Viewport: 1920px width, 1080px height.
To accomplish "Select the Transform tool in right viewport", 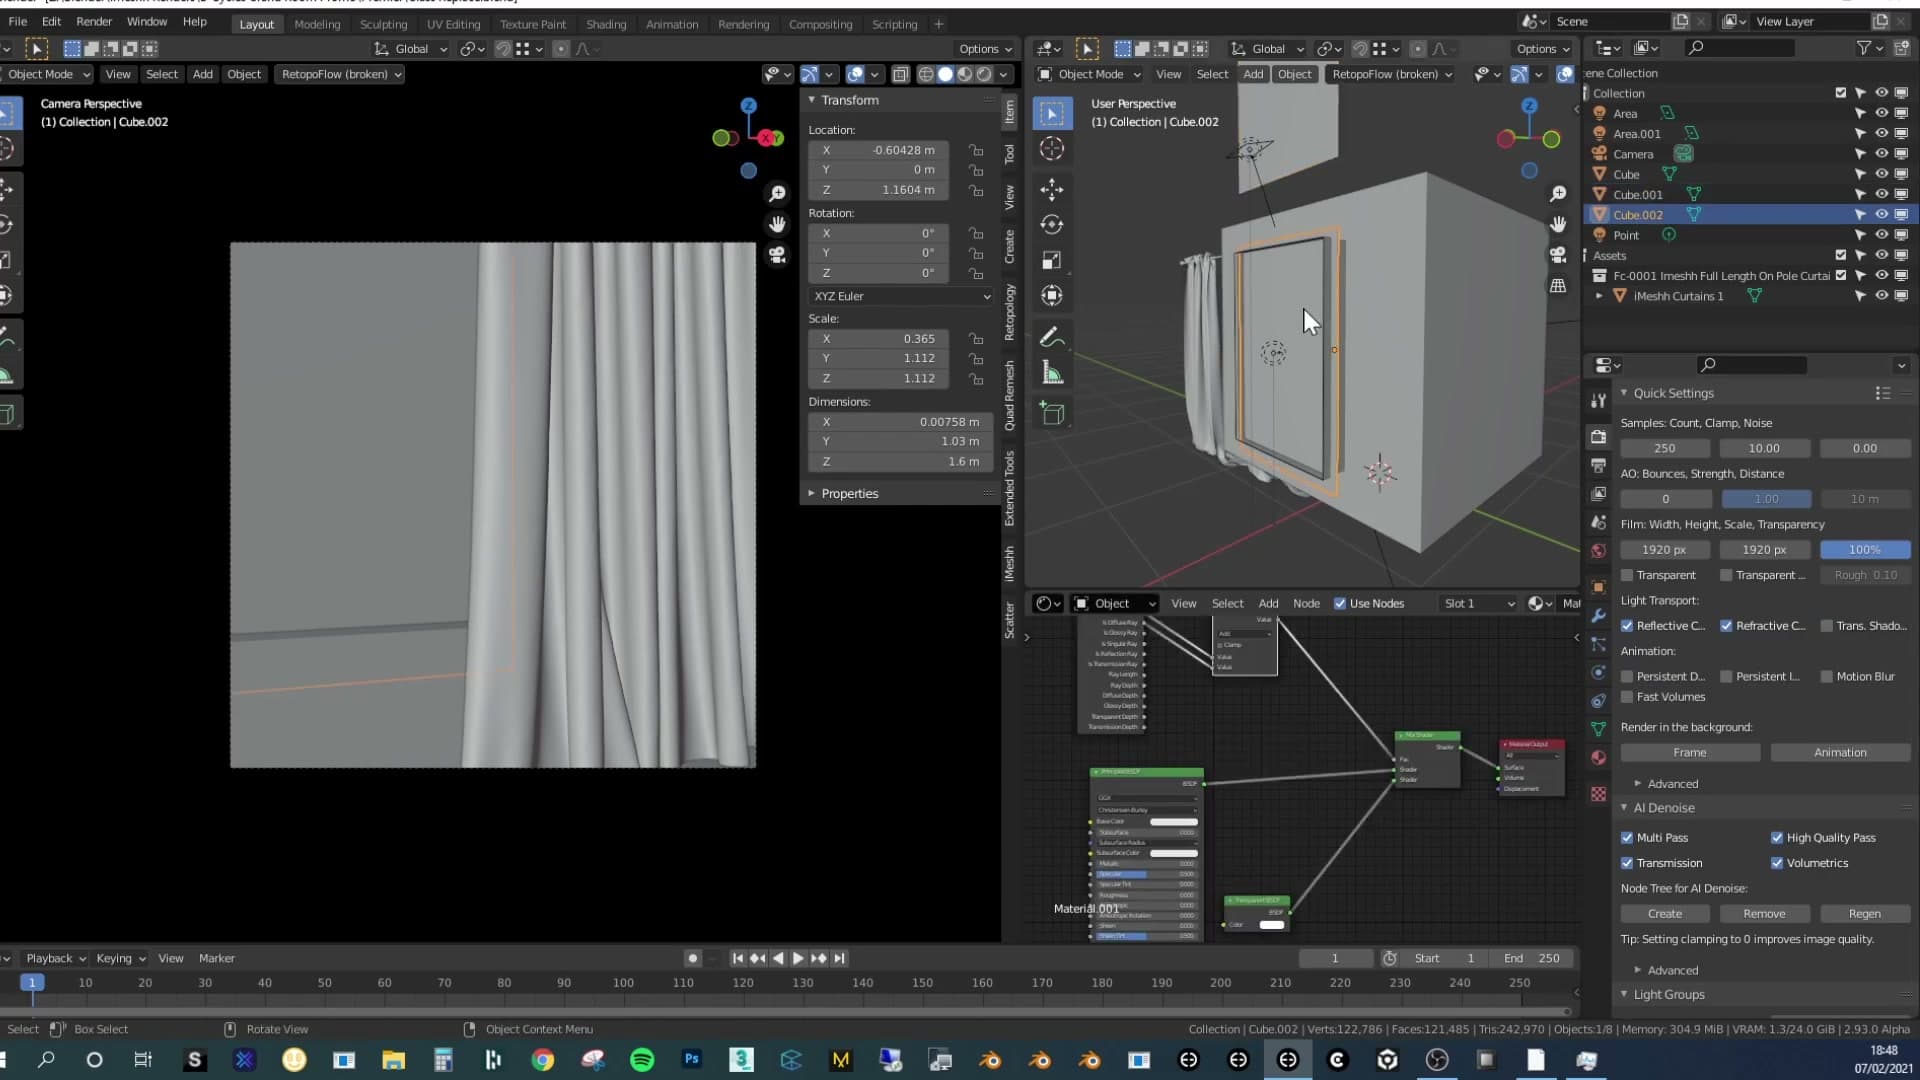I will coord(1051,295).
